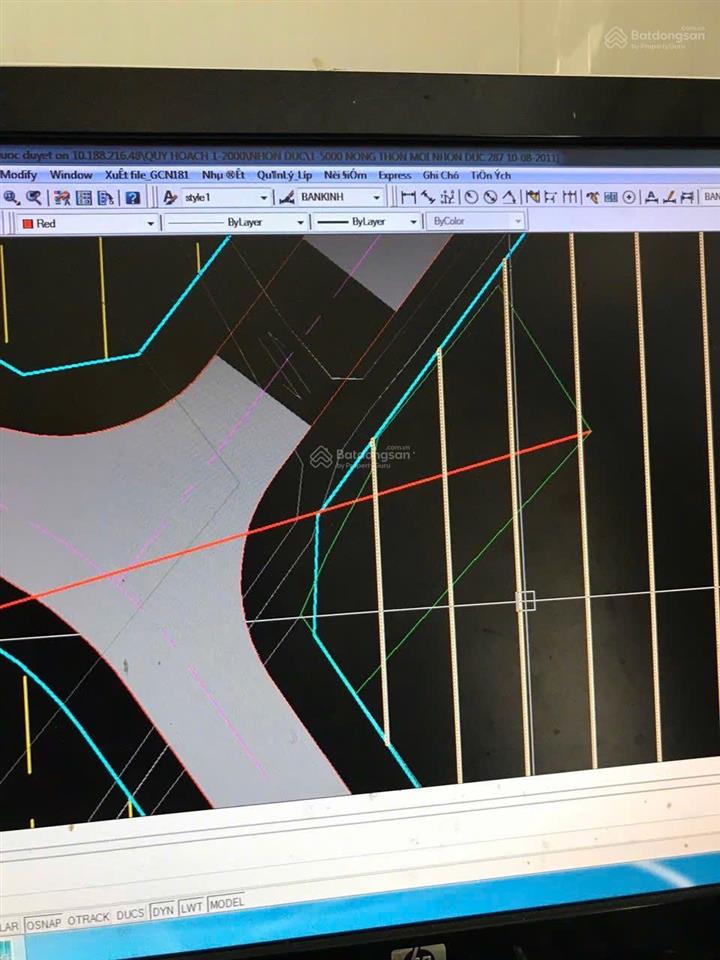Viewport: 720px width, 960px height.
Task: Open the Help question mark icon
Action: pyautogui.click(x=132, y=198)
